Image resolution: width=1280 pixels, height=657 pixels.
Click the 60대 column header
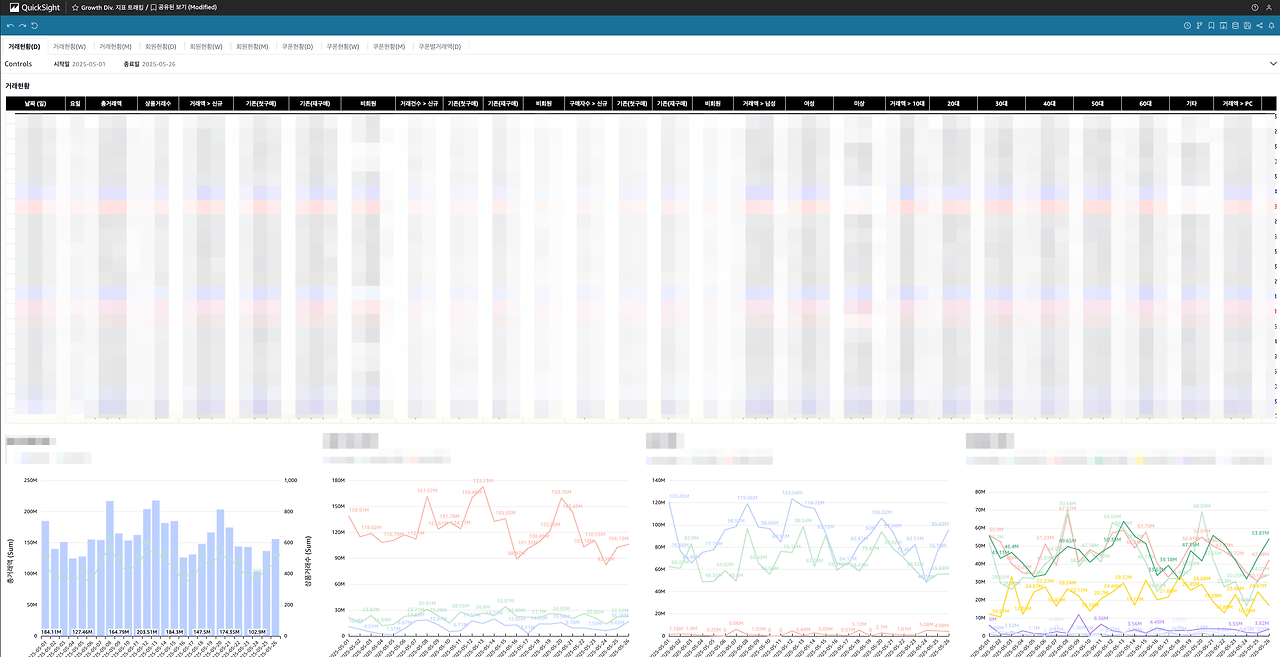(1144, 103)
